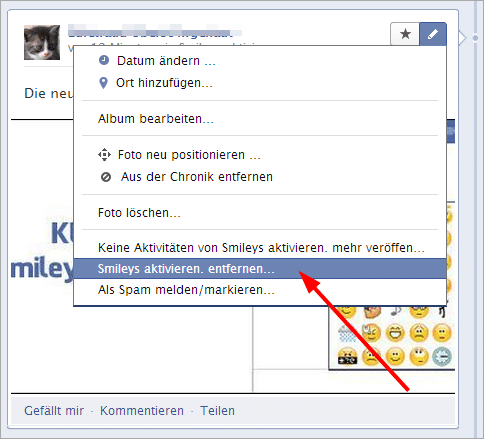Choose 'Aus der Chronik entfernen'

tap(260, 177)
